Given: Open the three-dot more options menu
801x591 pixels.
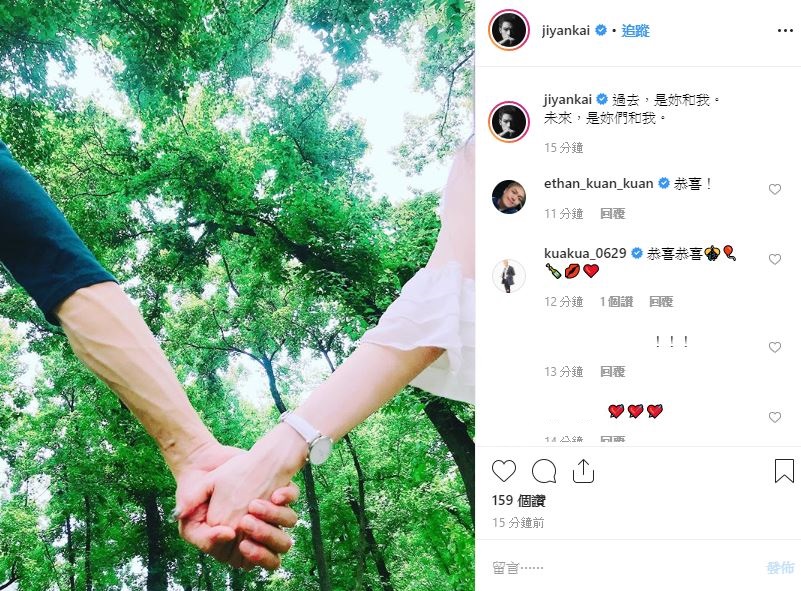Looking at the screenshot, I should coord(785,31).
